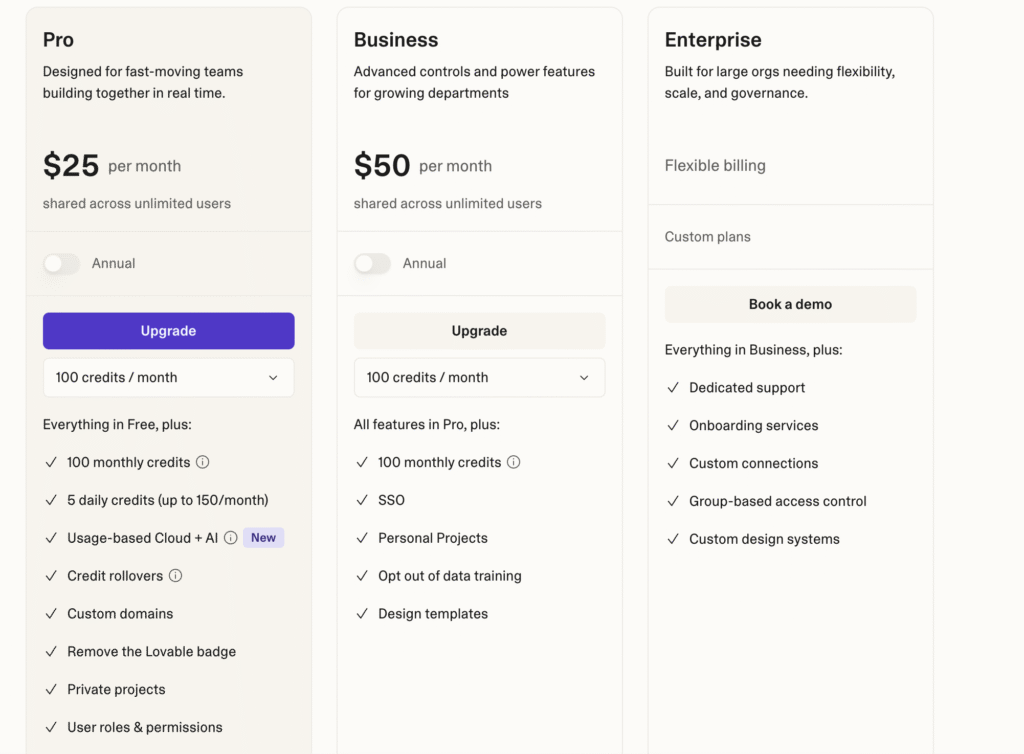Click the checkmark beside Dedicated support

(x=673, y=388)
